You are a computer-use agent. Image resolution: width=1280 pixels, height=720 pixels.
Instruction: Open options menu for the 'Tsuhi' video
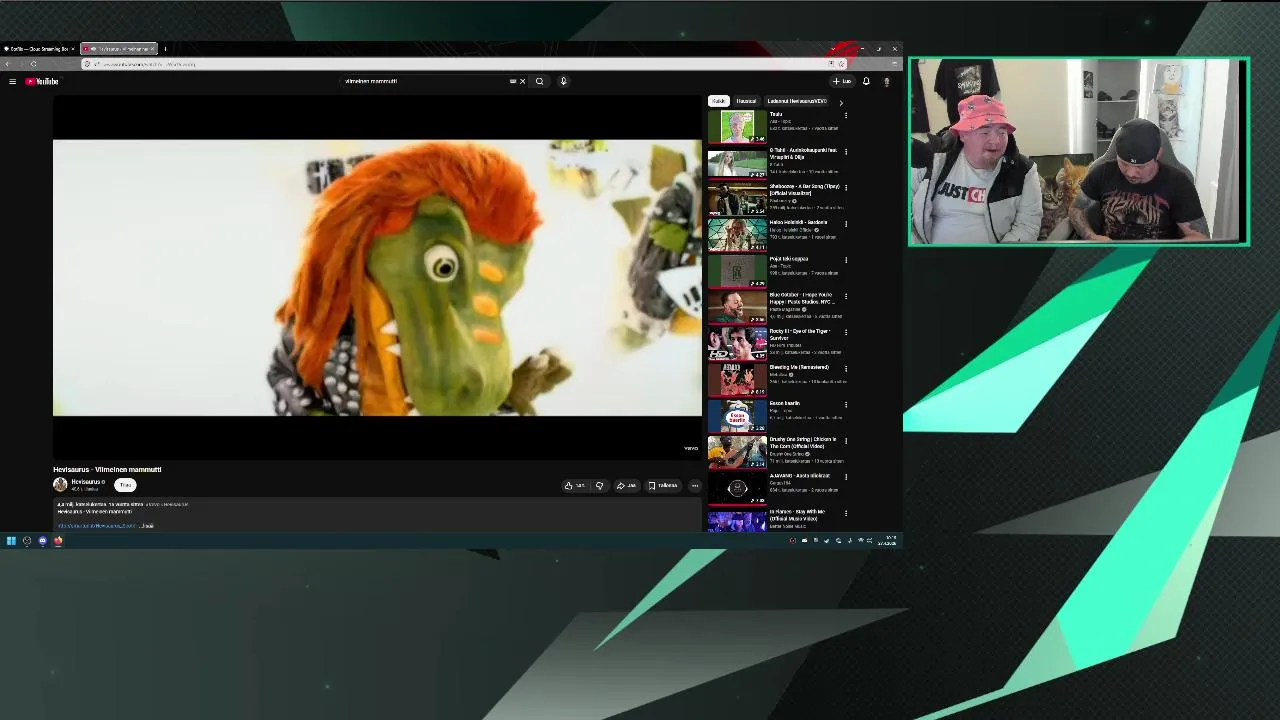846,115
